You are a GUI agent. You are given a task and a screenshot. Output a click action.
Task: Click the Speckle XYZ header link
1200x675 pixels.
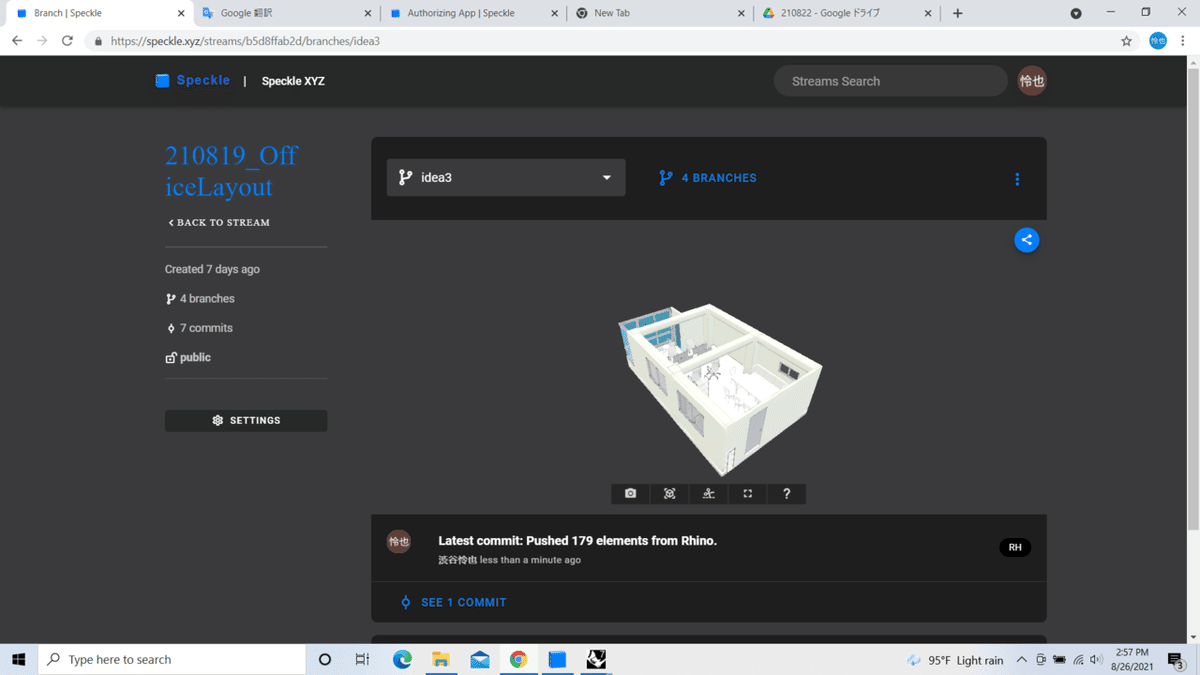pos(293,81)
